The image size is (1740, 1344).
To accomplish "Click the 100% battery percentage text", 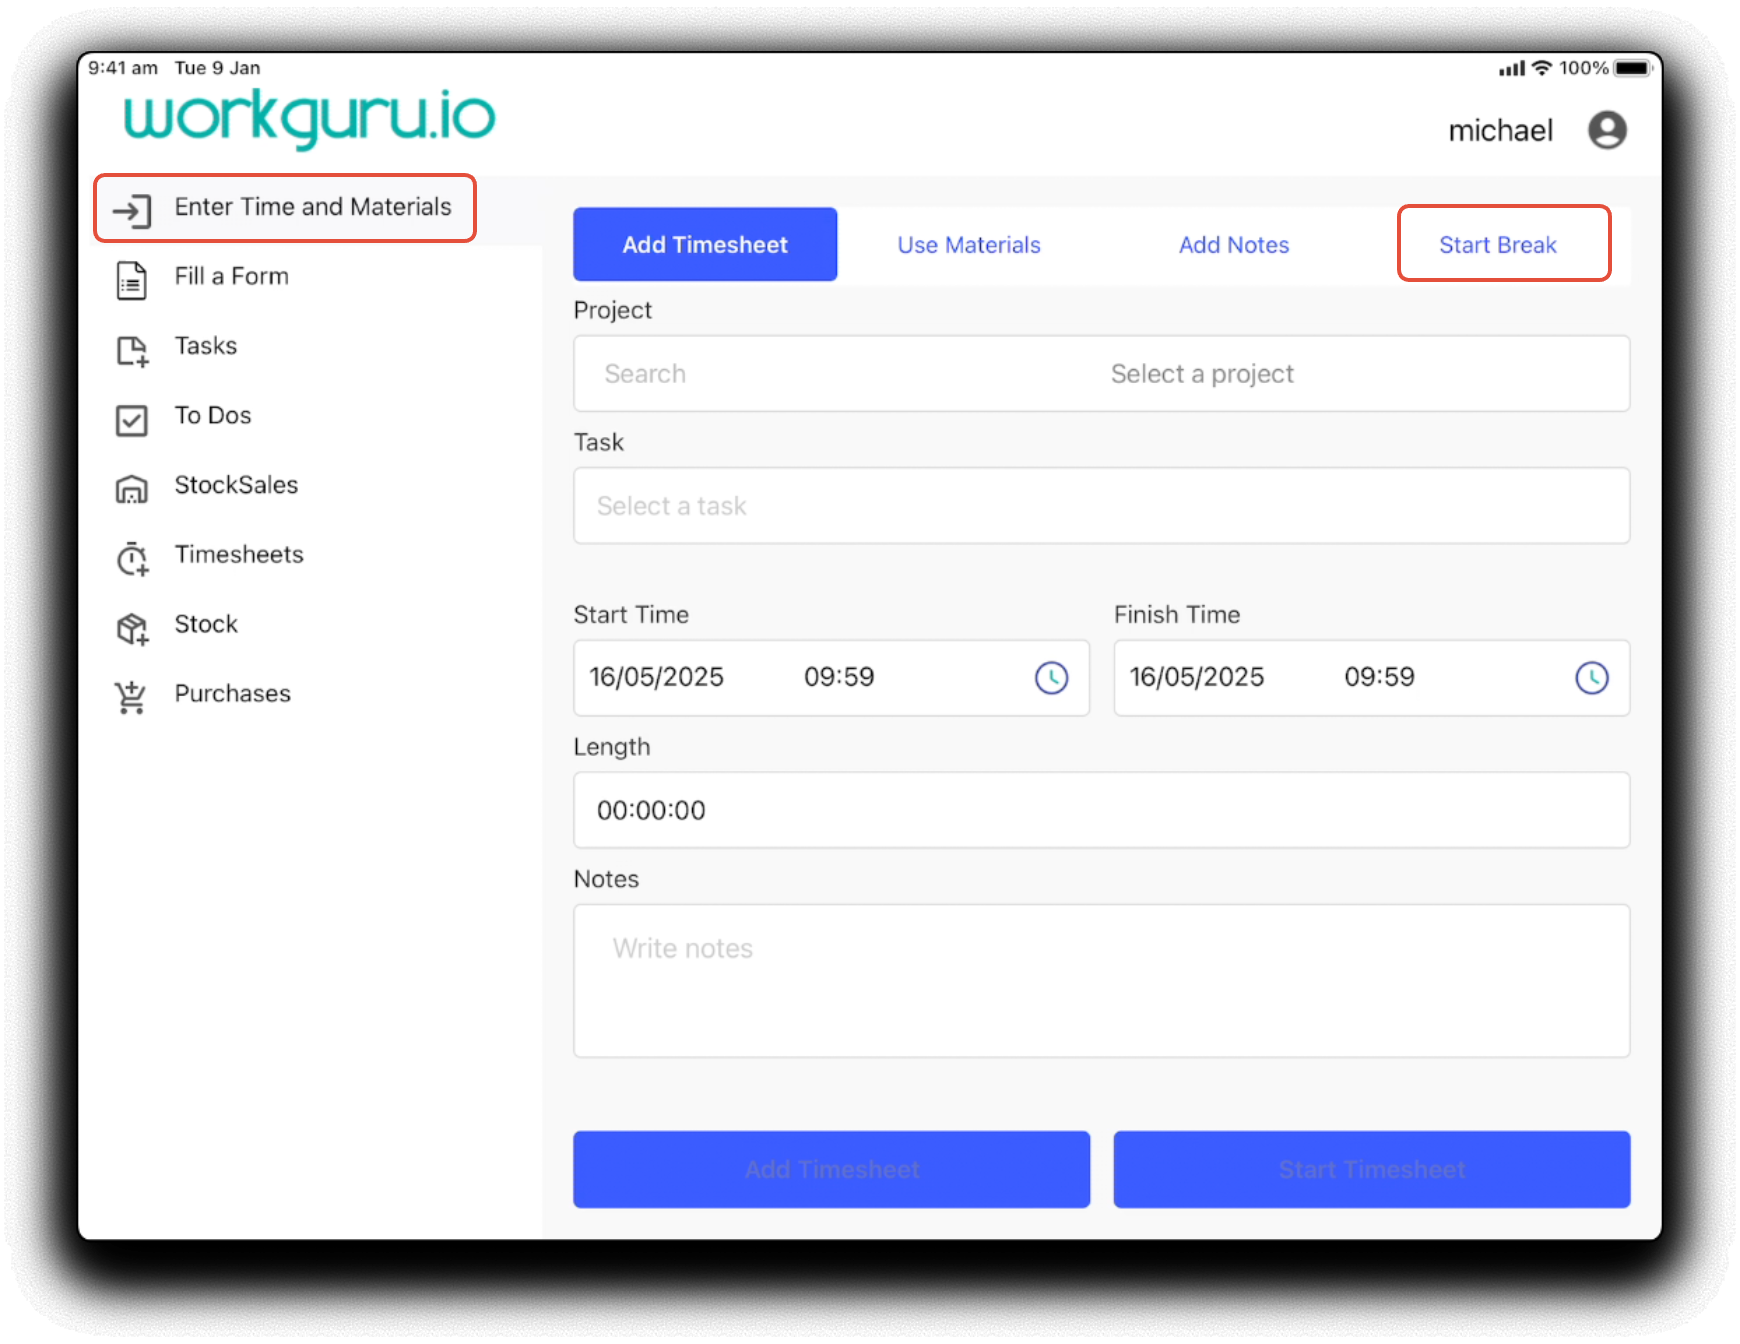I will pos(1583,68).
